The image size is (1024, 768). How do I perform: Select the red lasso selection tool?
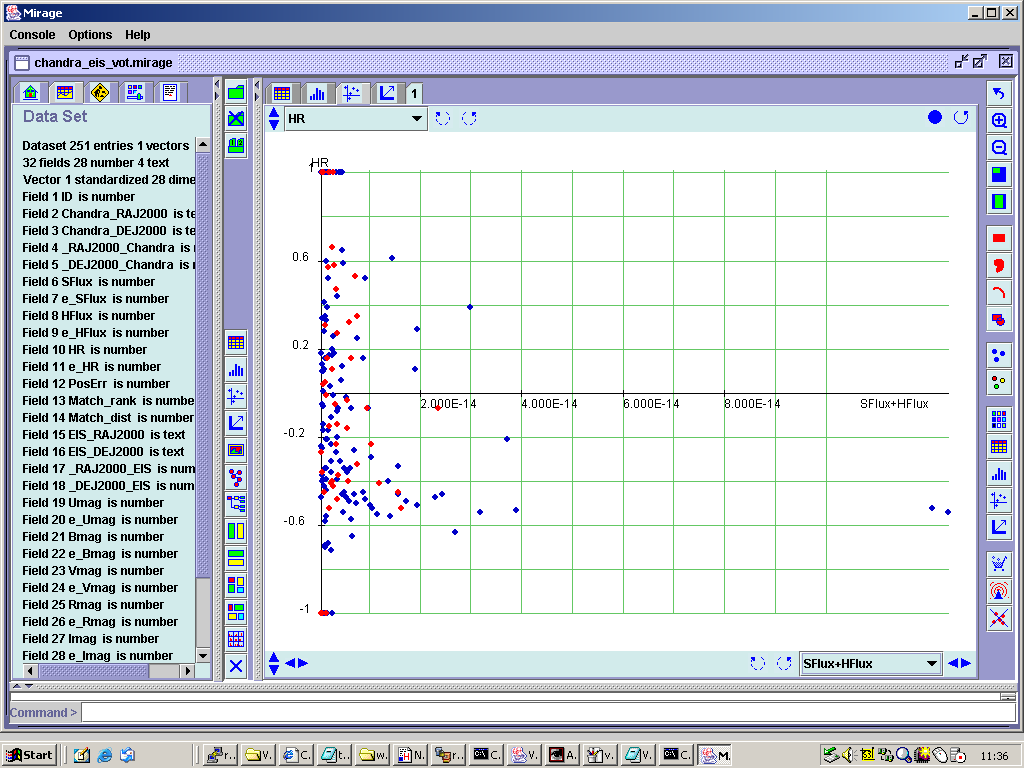pos(999,265)
